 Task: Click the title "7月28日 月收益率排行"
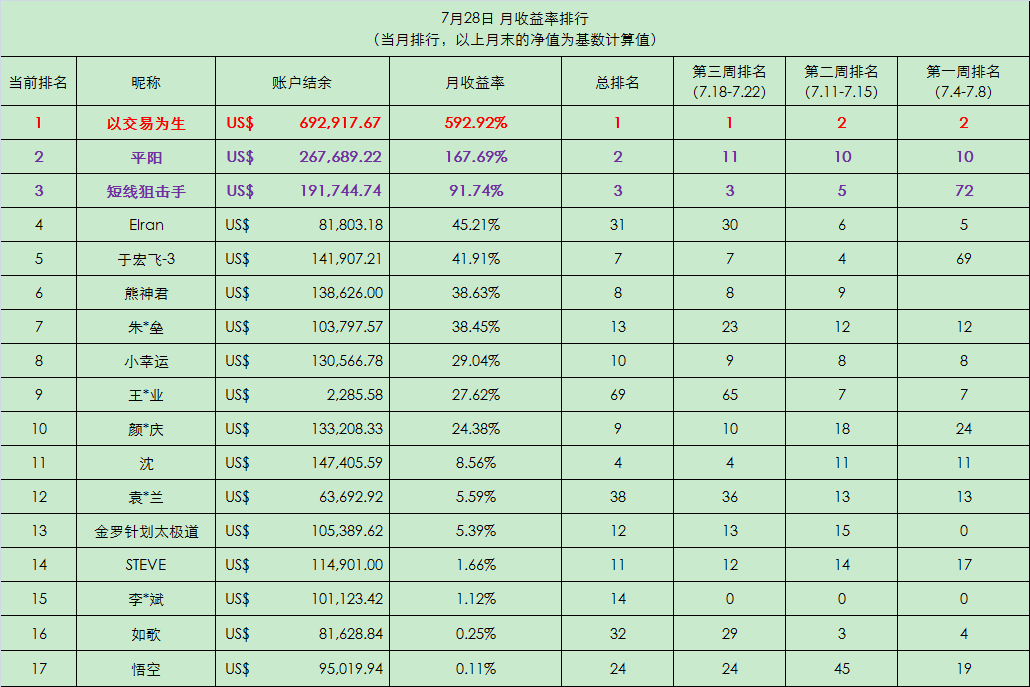pos(514,19)
